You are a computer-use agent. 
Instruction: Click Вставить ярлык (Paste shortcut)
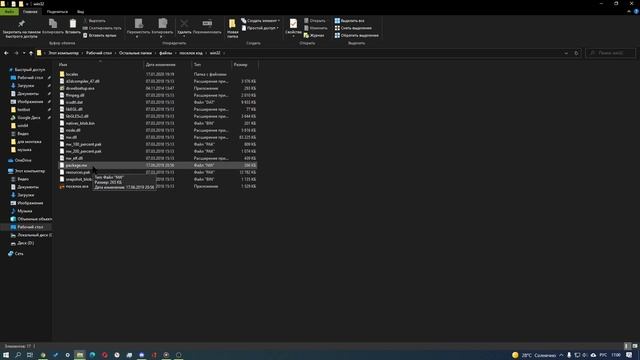point(100,36)
